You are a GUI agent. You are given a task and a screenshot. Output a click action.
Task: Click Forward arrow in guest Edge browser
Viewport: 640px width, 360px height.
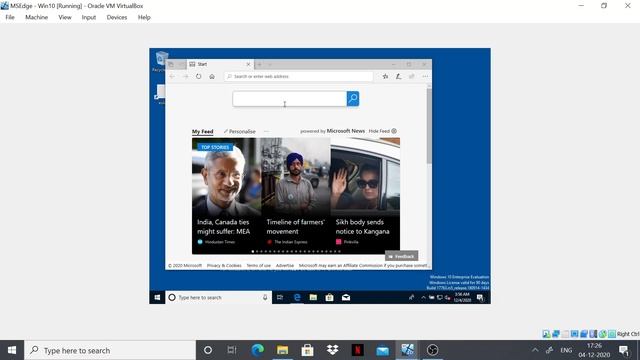point(185,76)
